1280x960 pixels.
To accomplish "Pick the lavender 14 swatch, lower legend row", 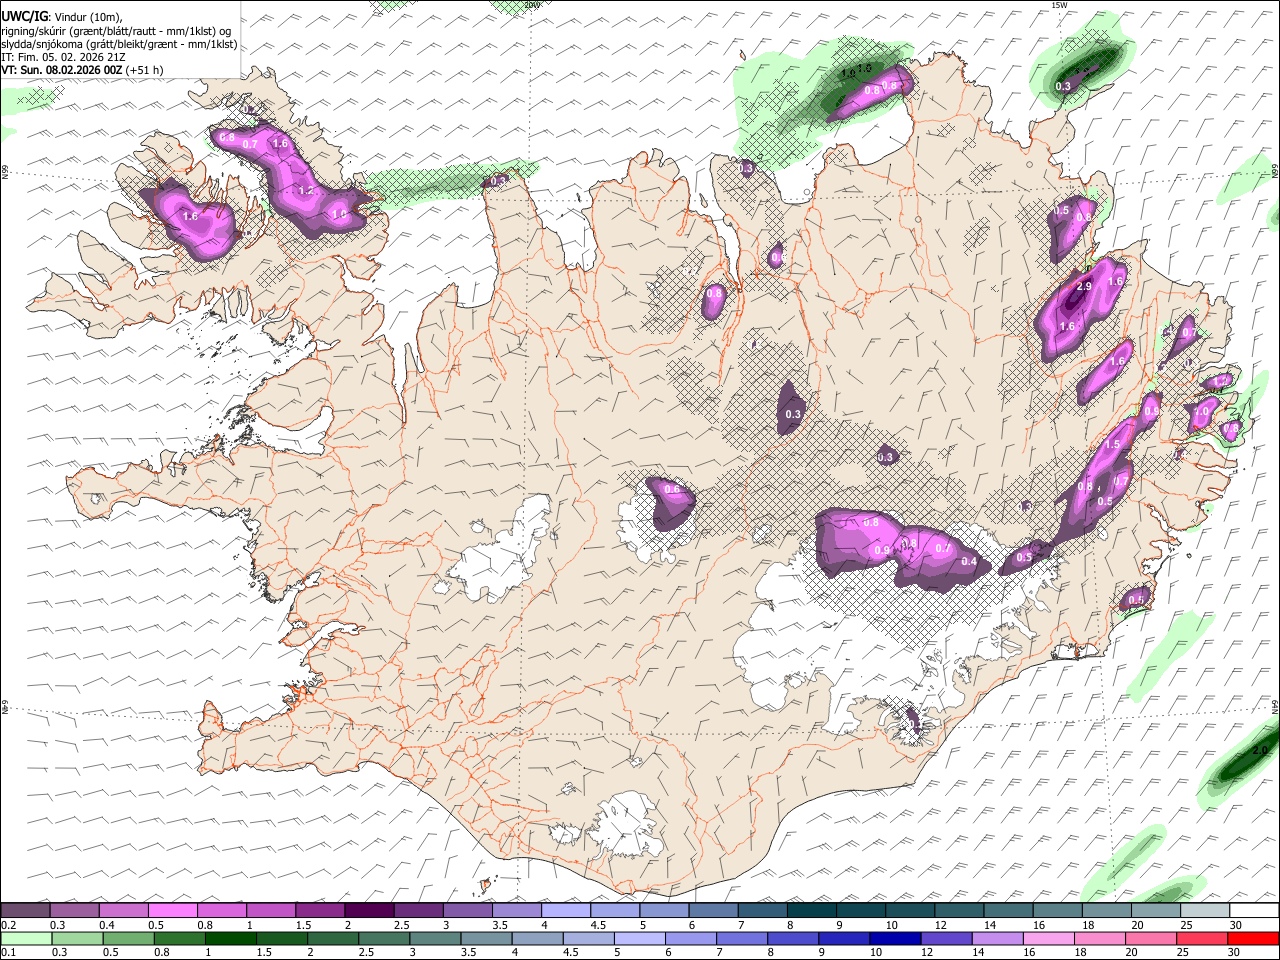I will tap(997, 938).
